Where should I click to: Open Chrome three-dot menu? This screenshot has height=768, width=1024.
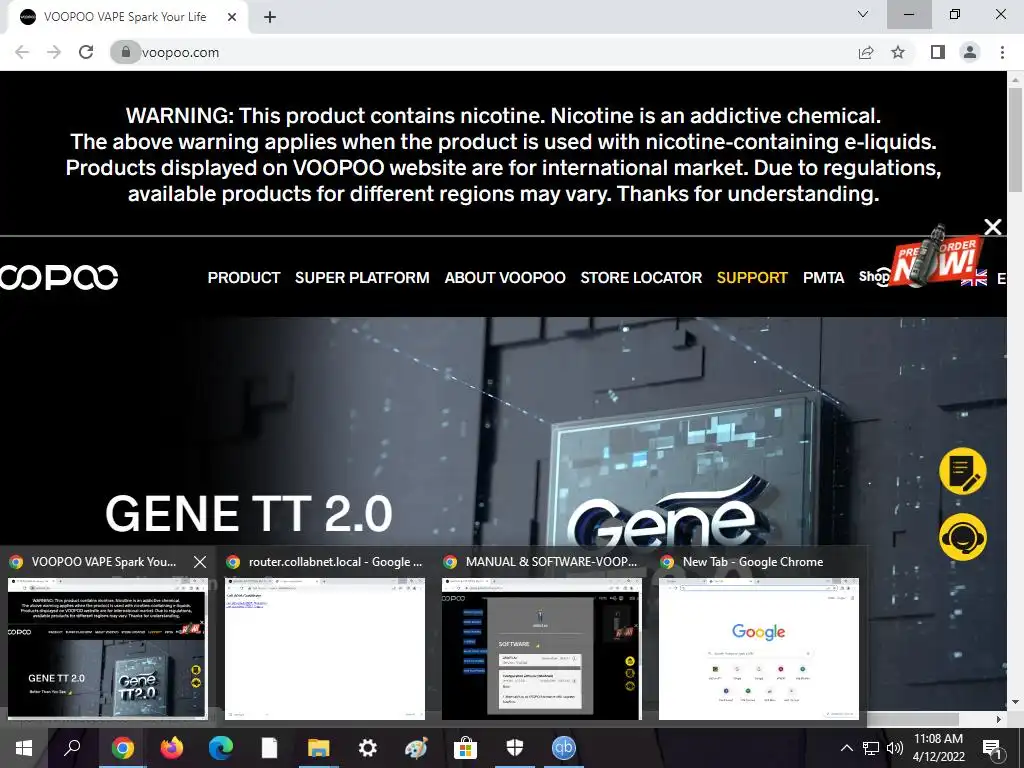click(x=1002, y=52)
